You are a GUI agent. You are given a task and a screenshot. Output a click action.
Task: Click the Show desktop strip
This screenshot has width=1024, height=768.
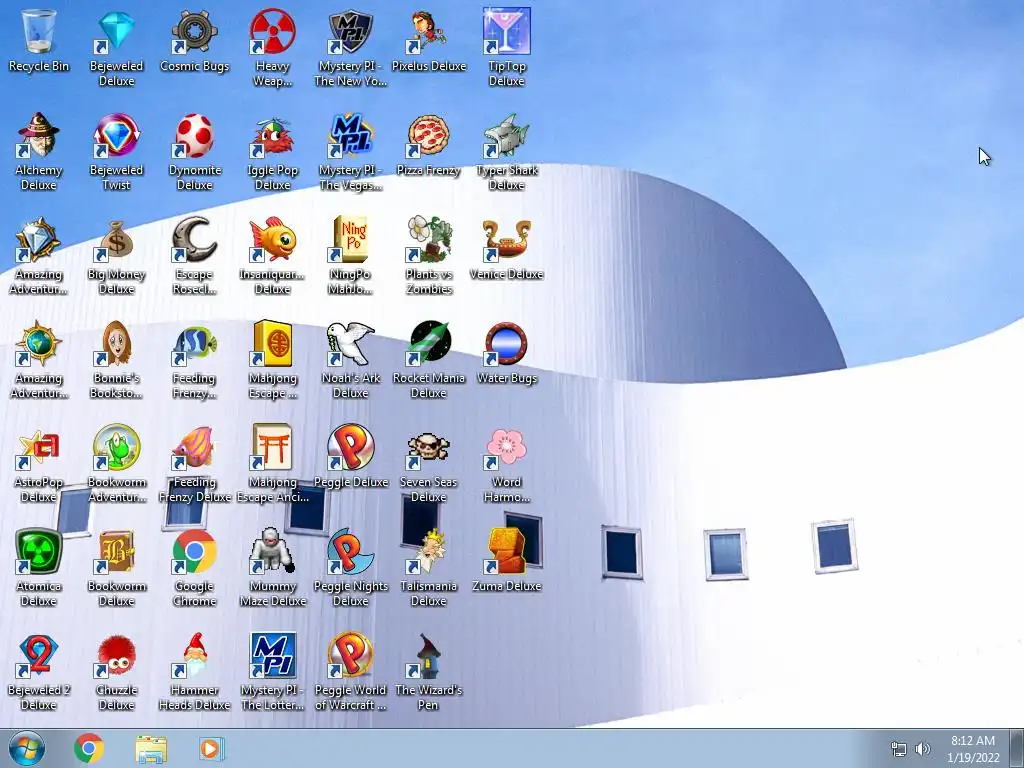point(1017,748)
